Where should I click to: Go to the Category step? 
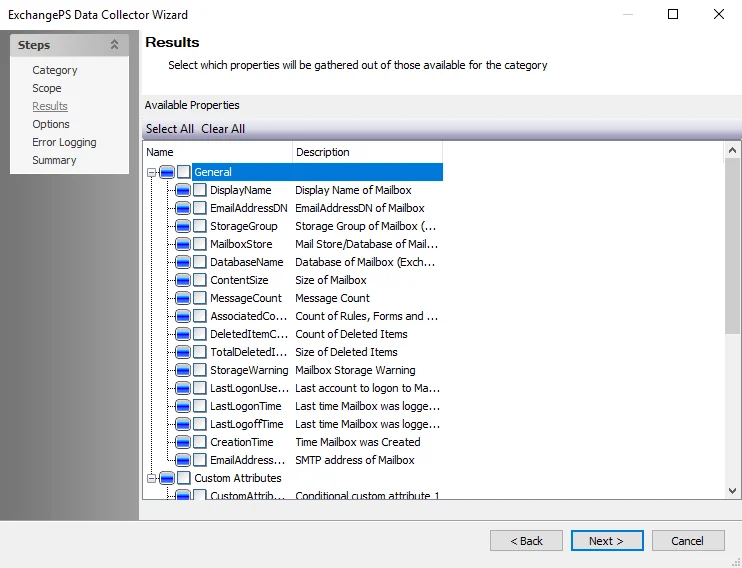pyautogui.click(x=55, y=70)
